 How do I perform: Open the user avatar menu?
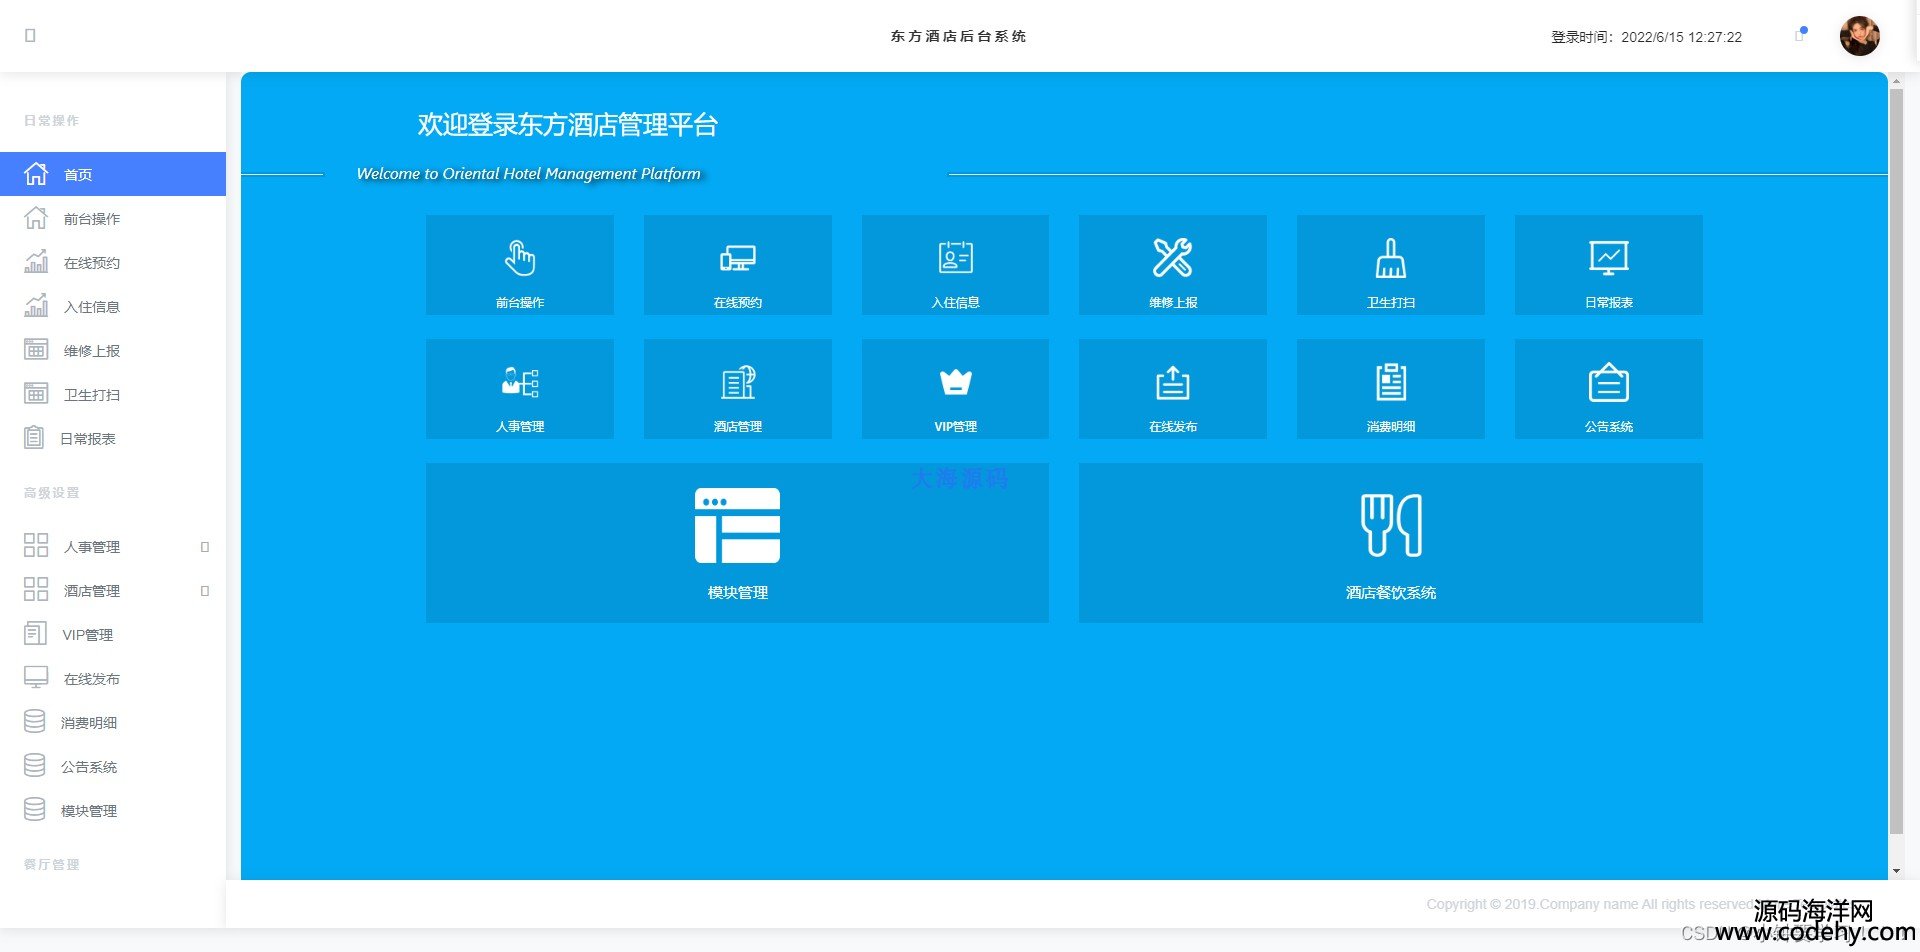click(x=1859, y=36)
